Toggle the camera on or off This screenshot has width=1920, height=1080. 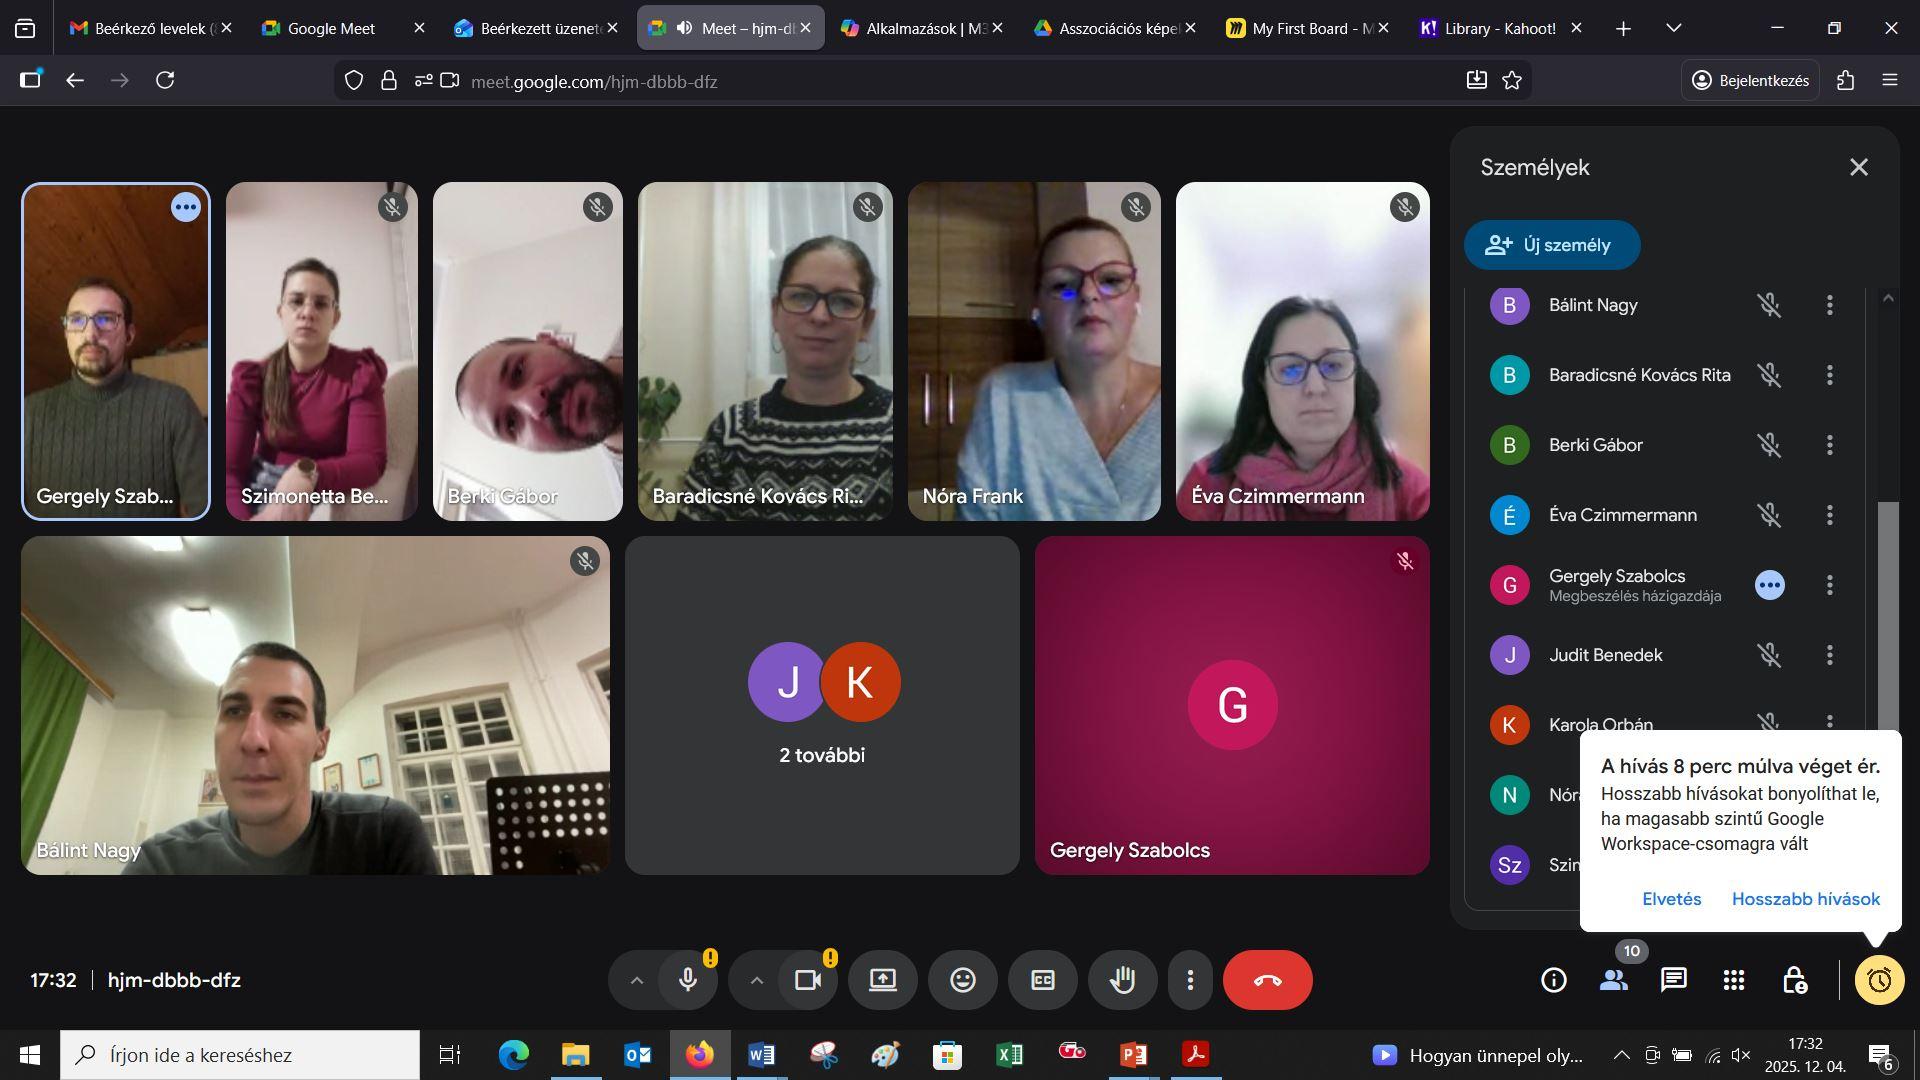coord(807,980)
